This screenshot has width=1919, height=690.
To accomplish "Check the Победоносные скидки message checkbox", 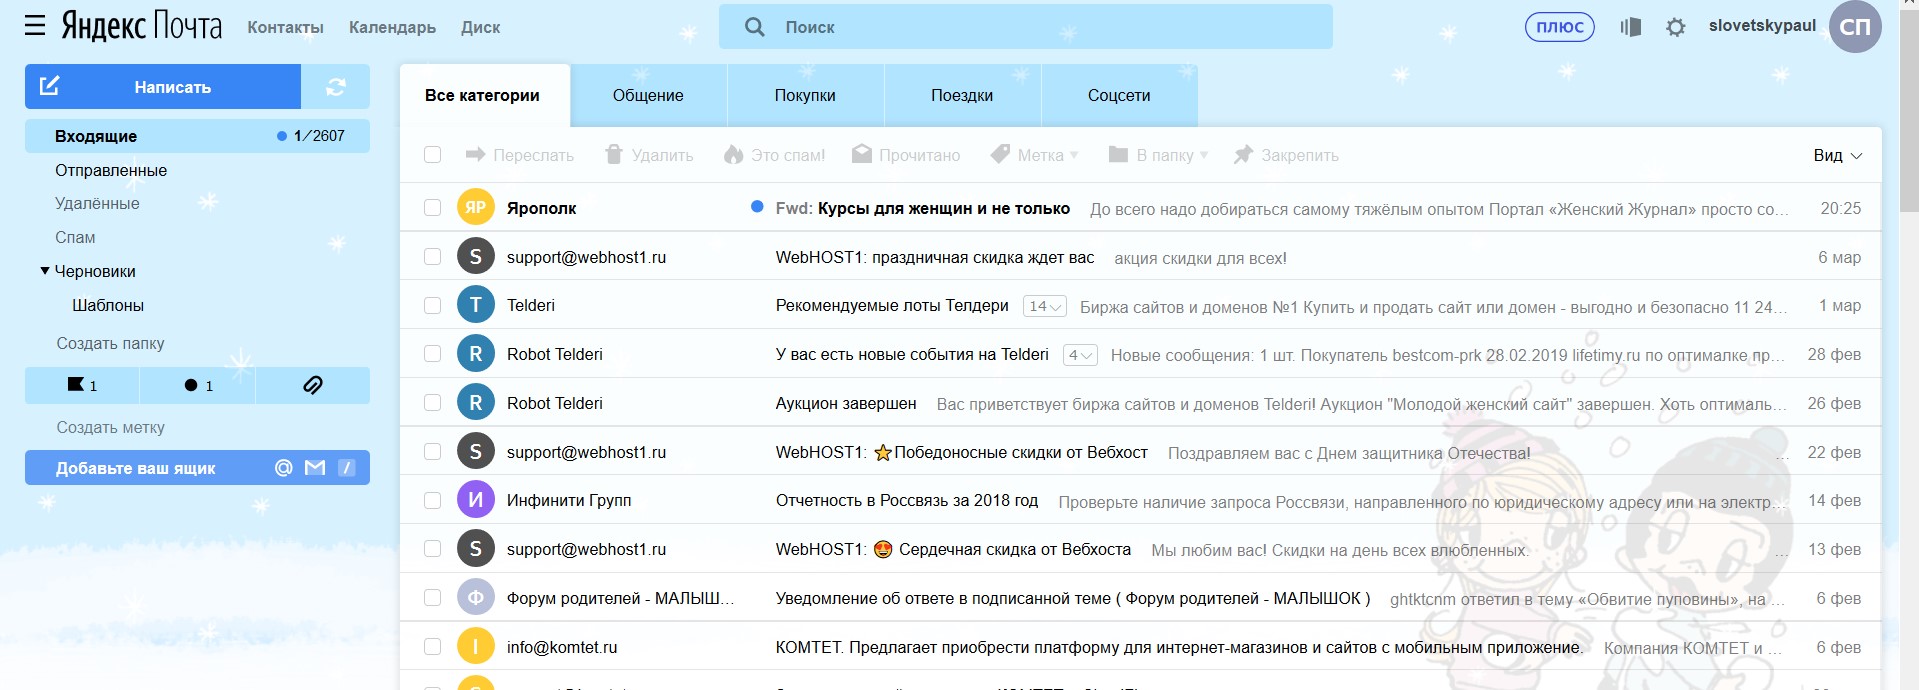I will tap(432, 452).
